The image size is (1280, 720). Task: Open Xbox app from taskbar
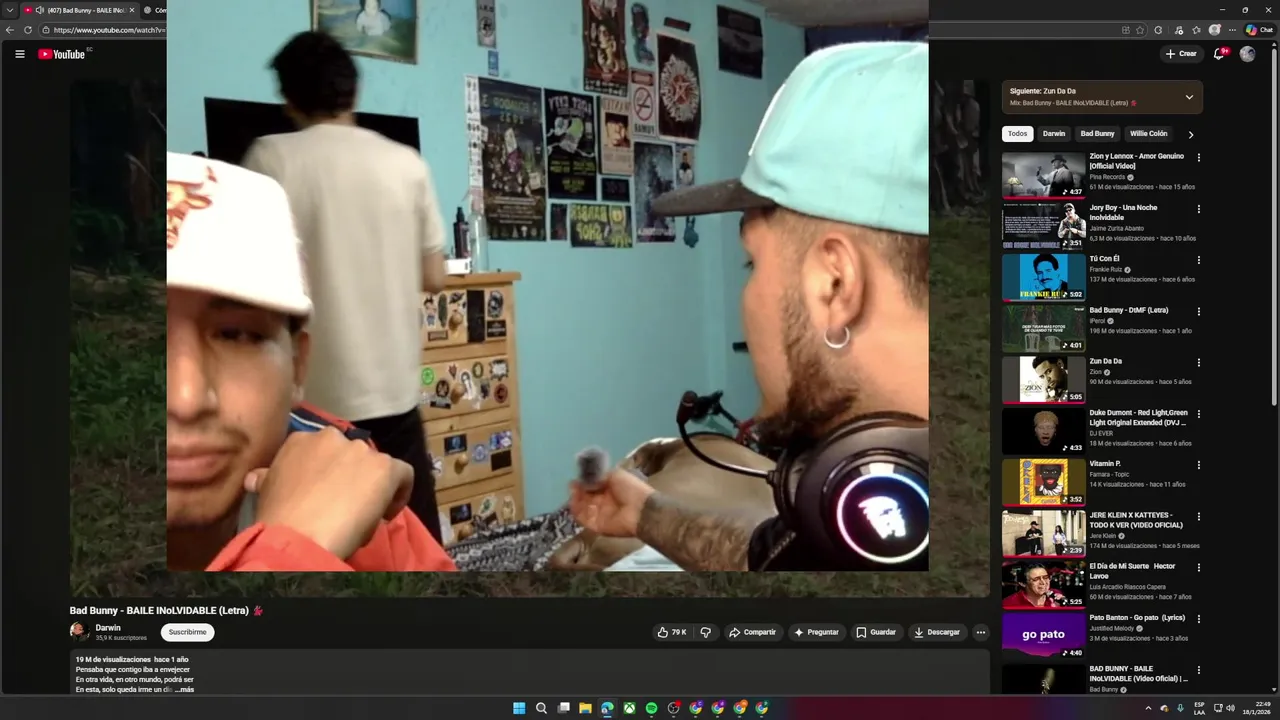(629, 708)
